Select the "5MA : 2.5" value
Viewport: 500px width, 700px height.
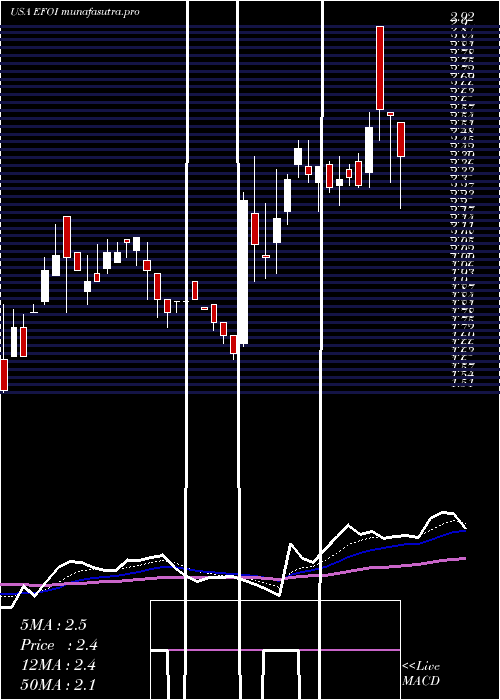[x=53, y=625]
